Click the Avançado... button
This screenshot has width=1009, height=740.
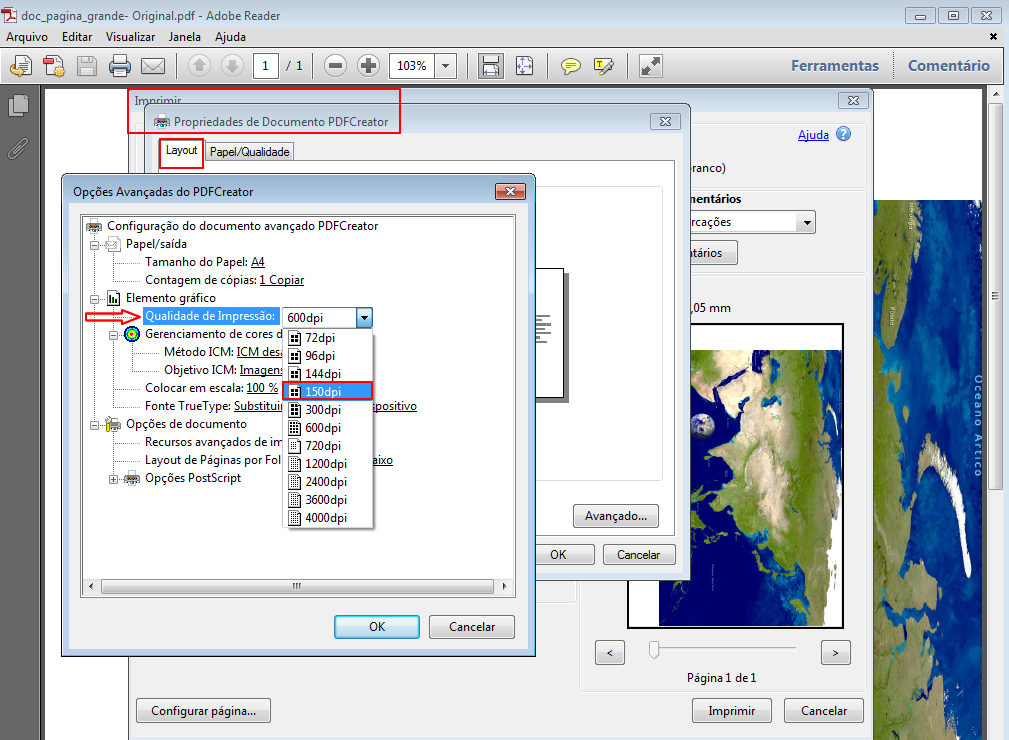615,516
